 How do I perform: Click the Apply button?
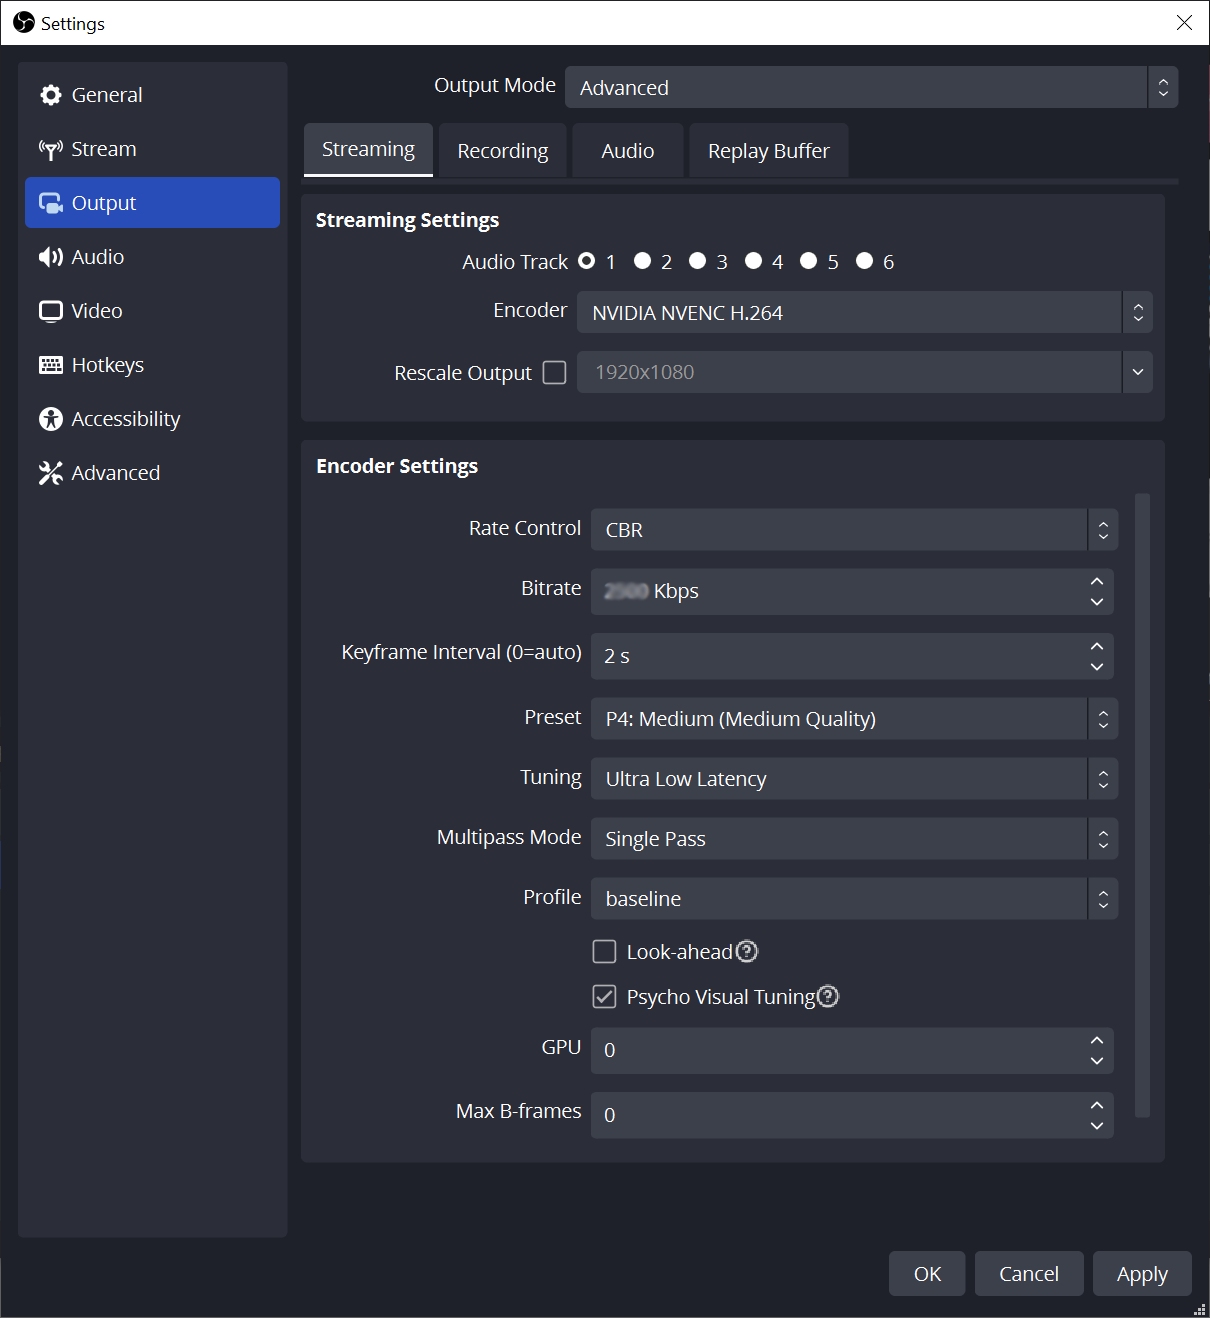coord(1141,1273)
